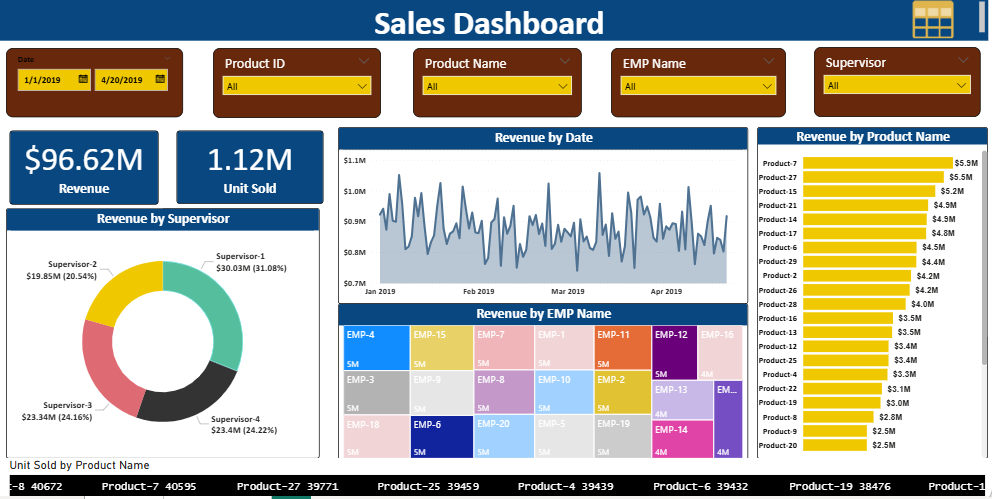
Task: Click the chevron above the Supervisor slicer
Action: point(963,60)
